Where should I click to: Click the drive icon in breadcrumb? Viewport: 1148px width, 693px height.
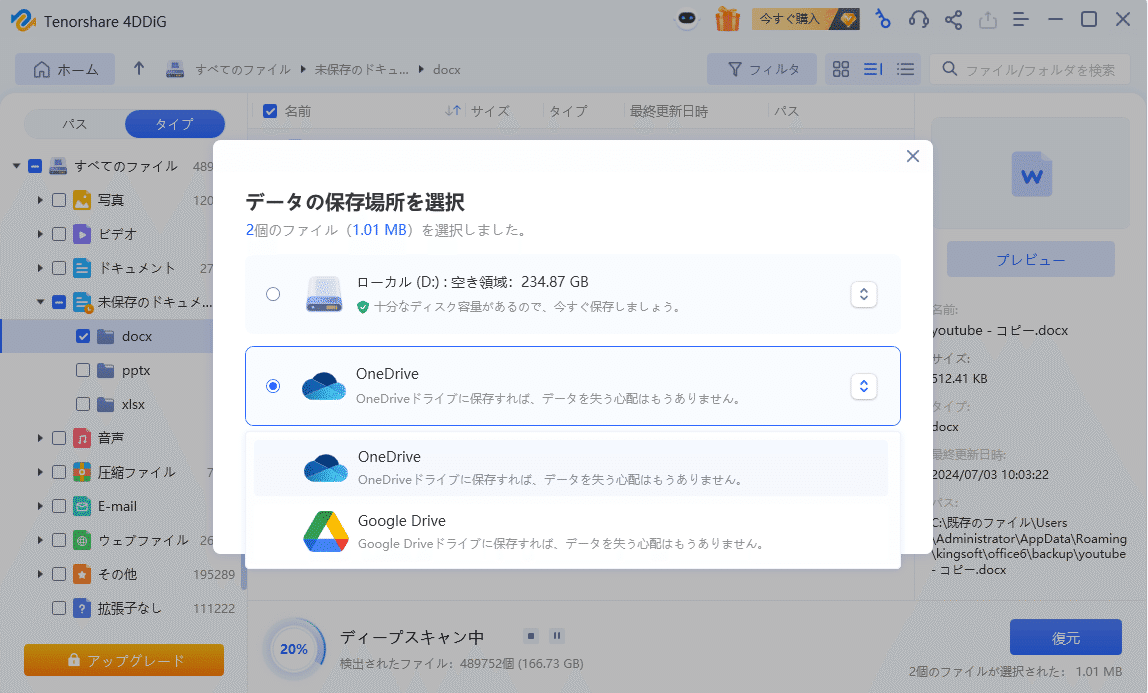click(x=175, y=70)
